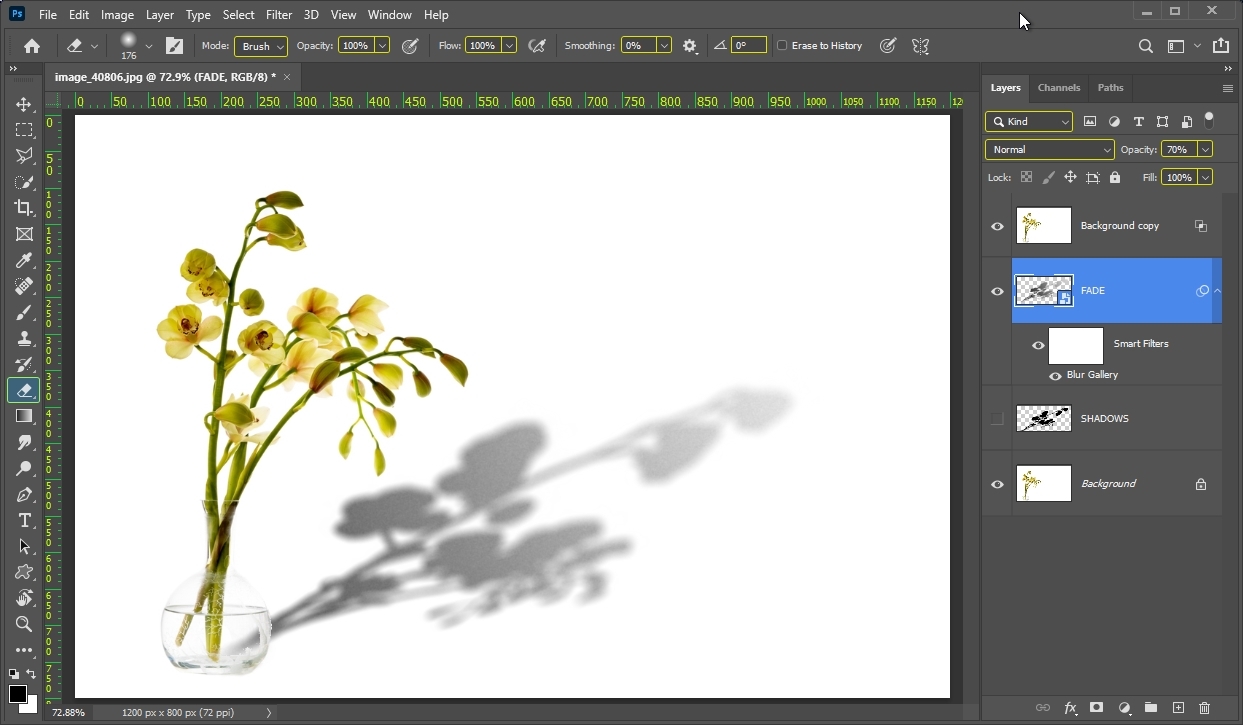Select the Path Selection arrow tool
The height and width of the screenshot is (725, 1243).
coord(24,546)
